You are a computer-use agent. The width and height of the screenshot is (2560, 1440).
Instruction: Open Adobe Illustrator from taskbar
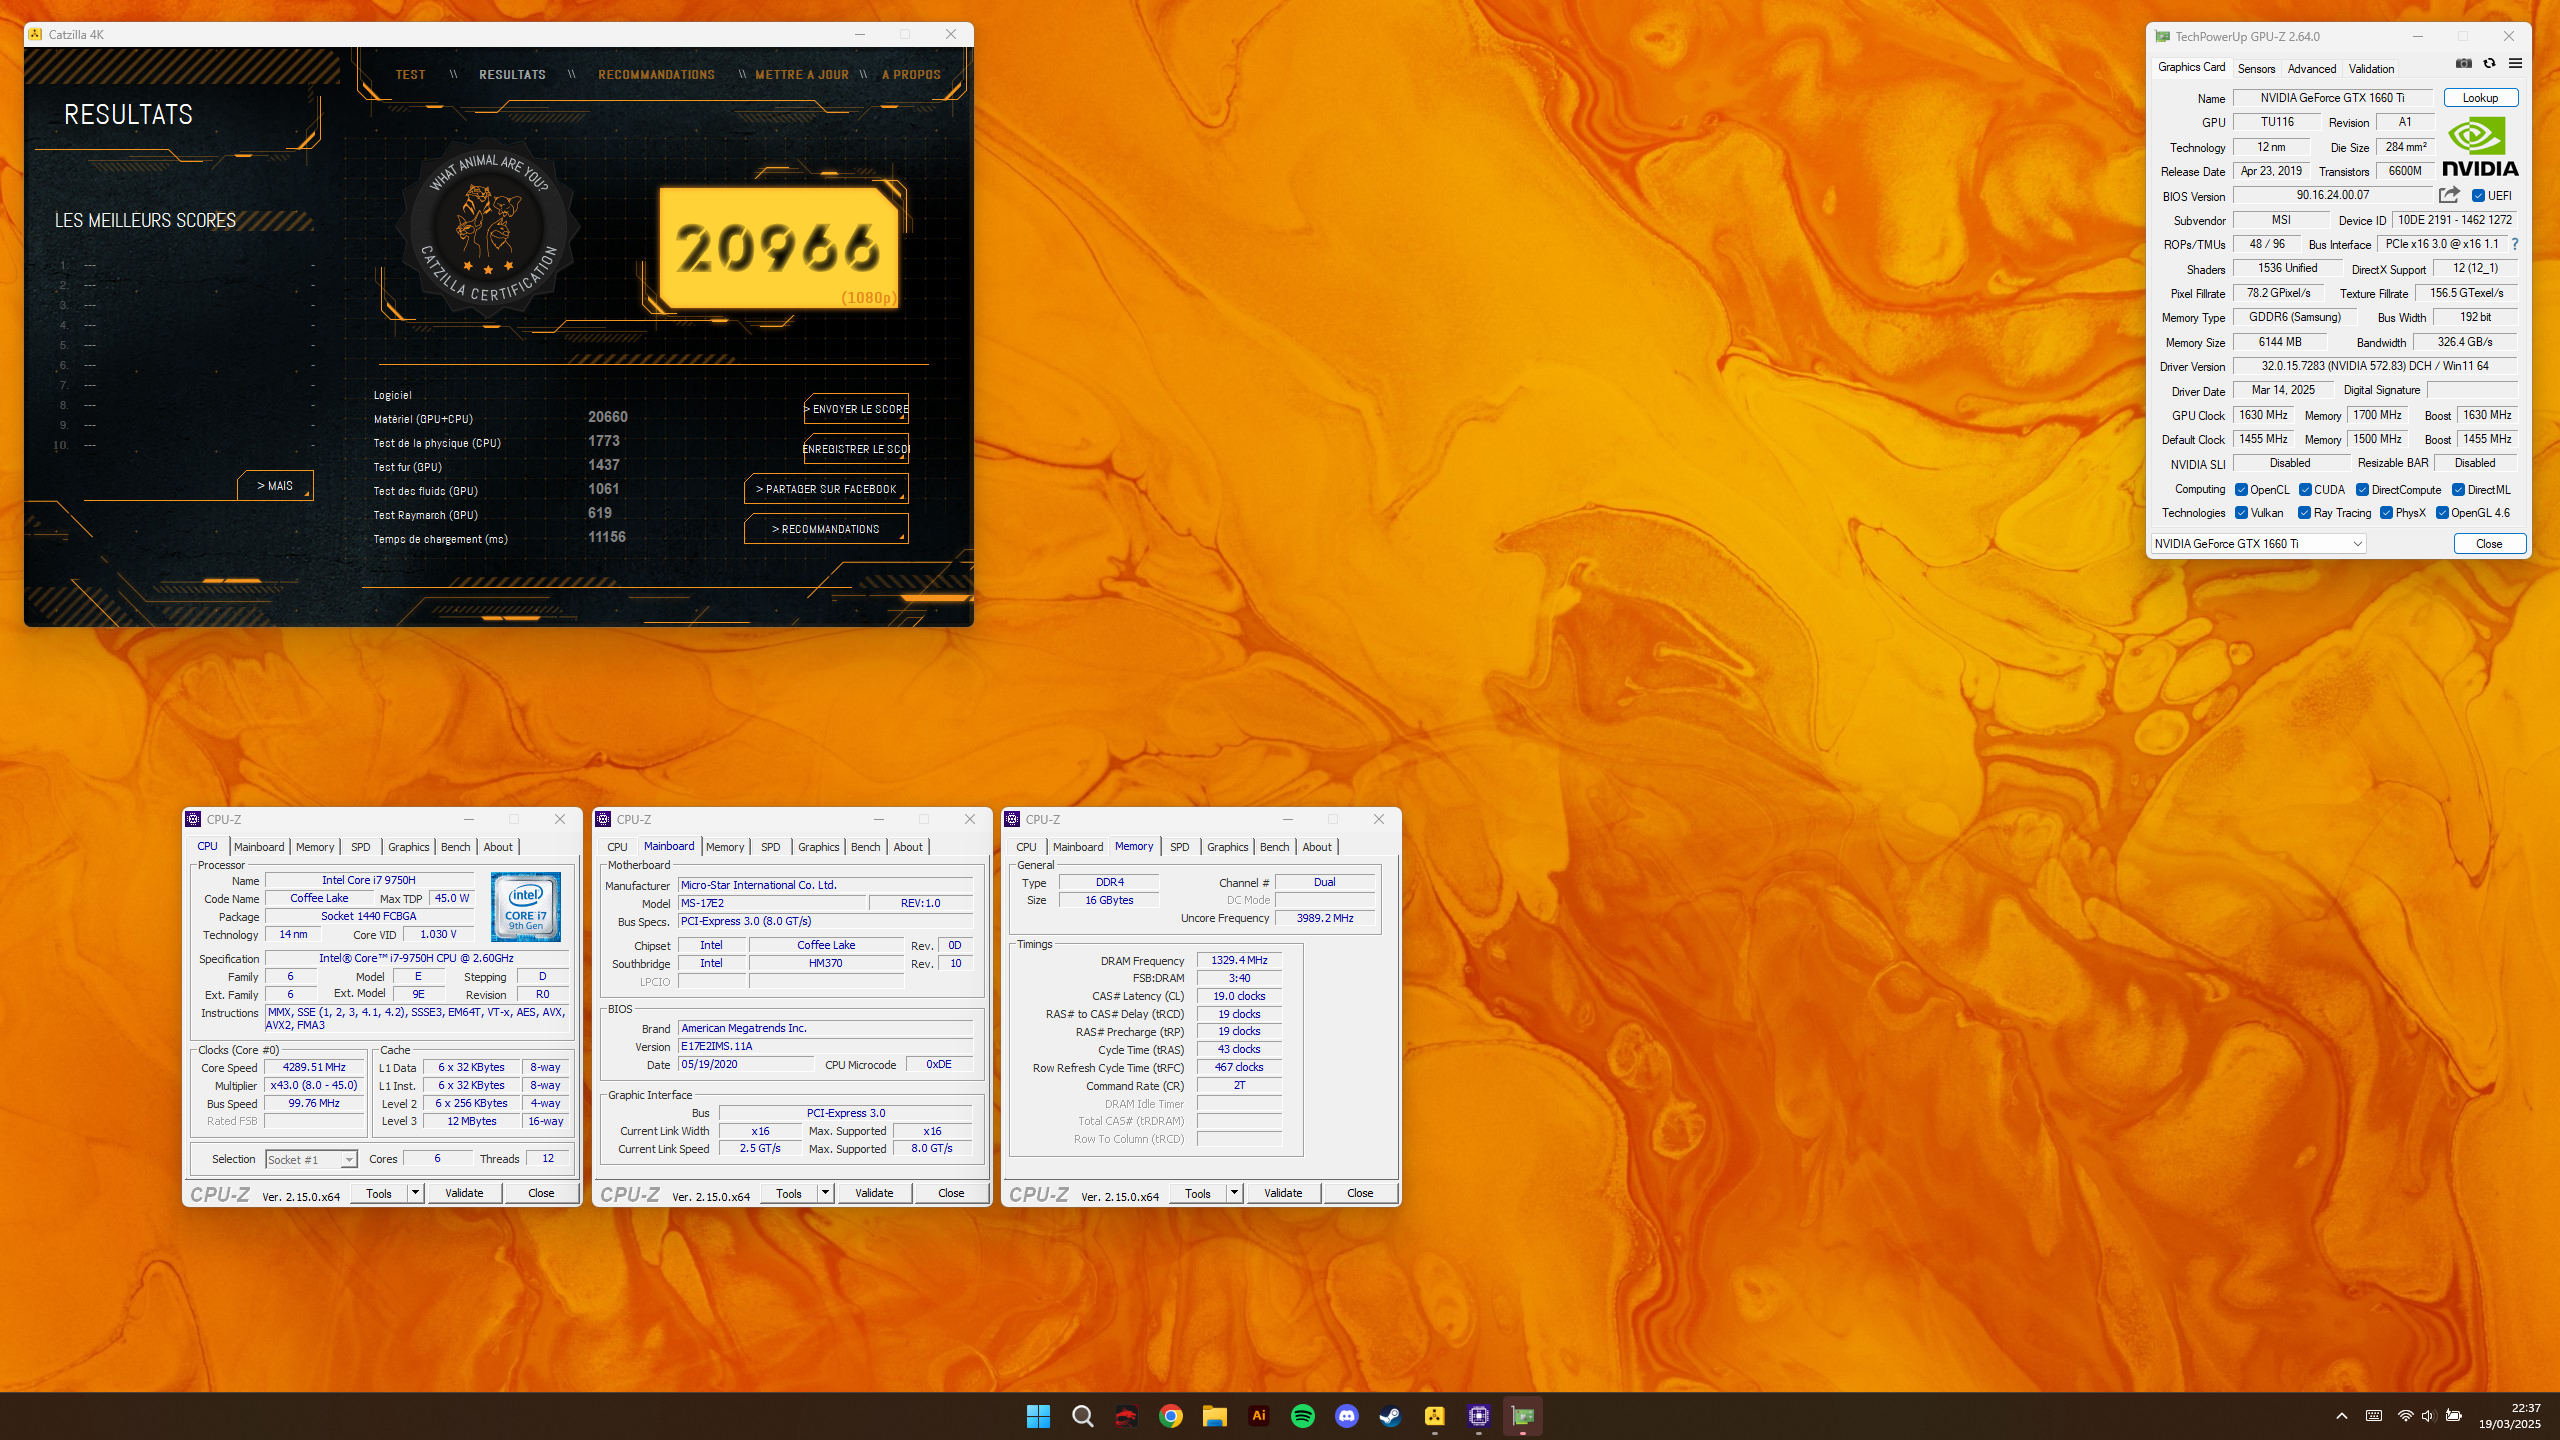(1258, 1416)
